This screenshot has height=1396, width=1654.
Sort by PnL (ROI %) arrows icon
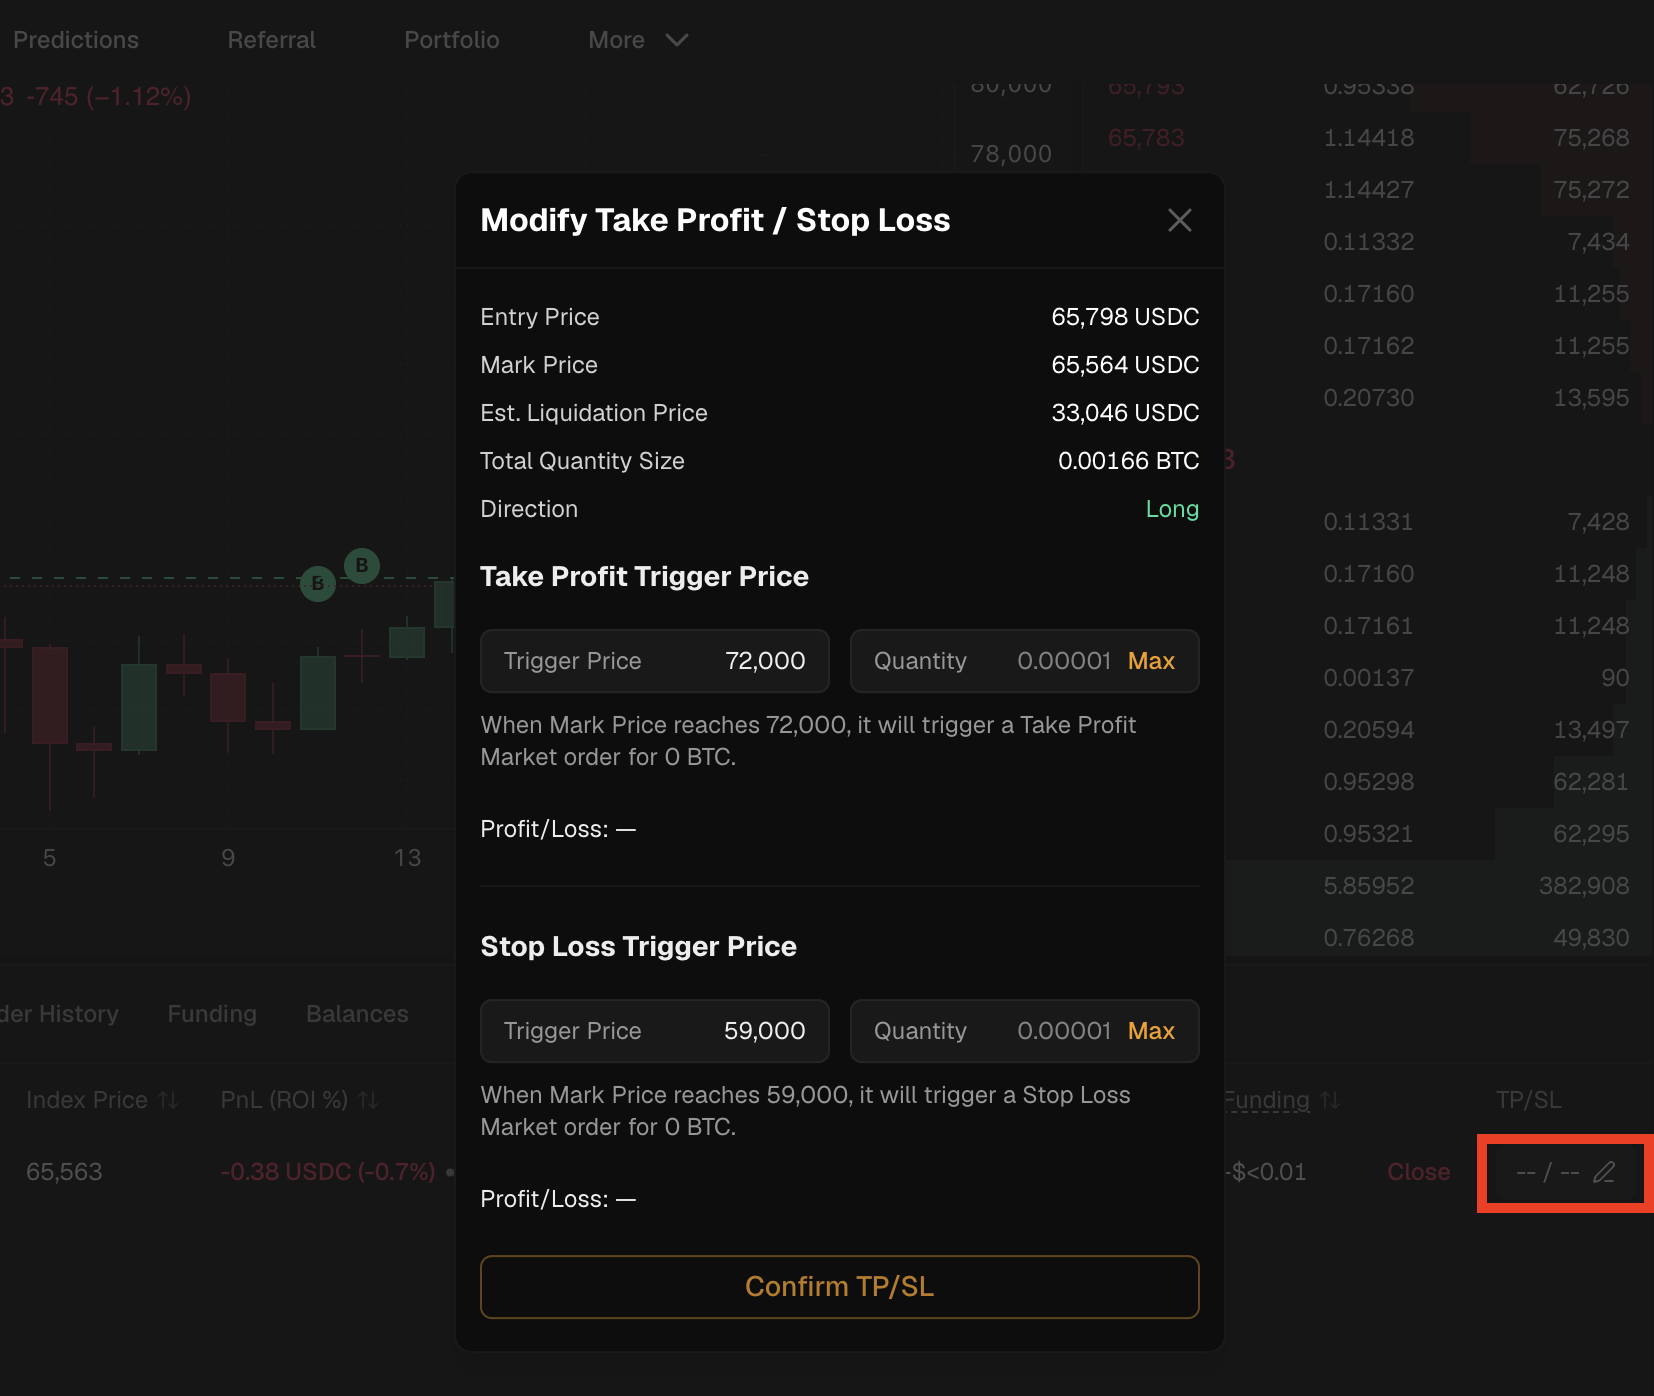(368, 1100)
